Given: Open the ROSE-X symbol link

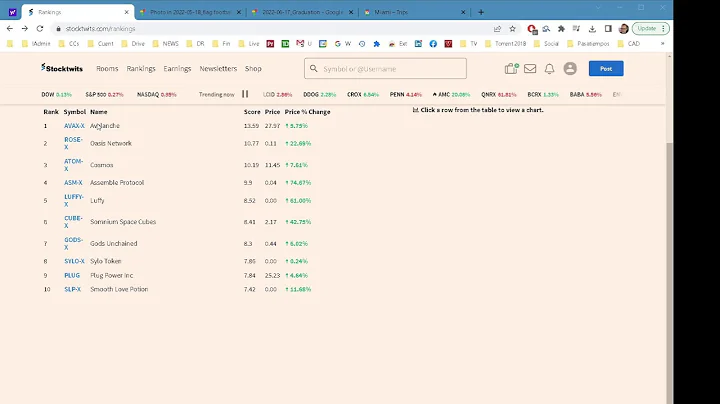Looking at the screenshot, I should click(x=73, y=143).
